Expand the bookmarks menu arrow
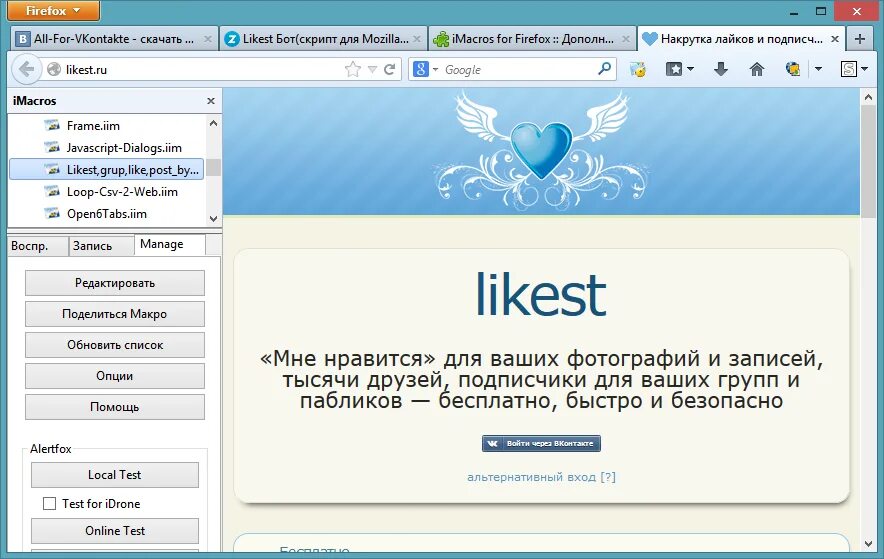This screenshot has height=559, width=884. click(690, 69)
